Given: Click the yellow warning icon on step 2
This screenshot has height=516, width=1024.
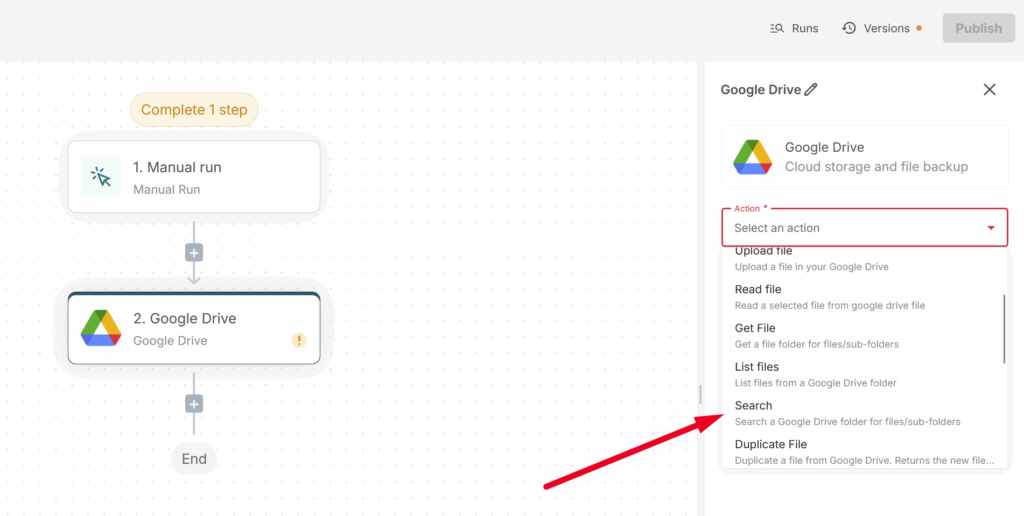Looking at the screenshot, I should 299,340.
